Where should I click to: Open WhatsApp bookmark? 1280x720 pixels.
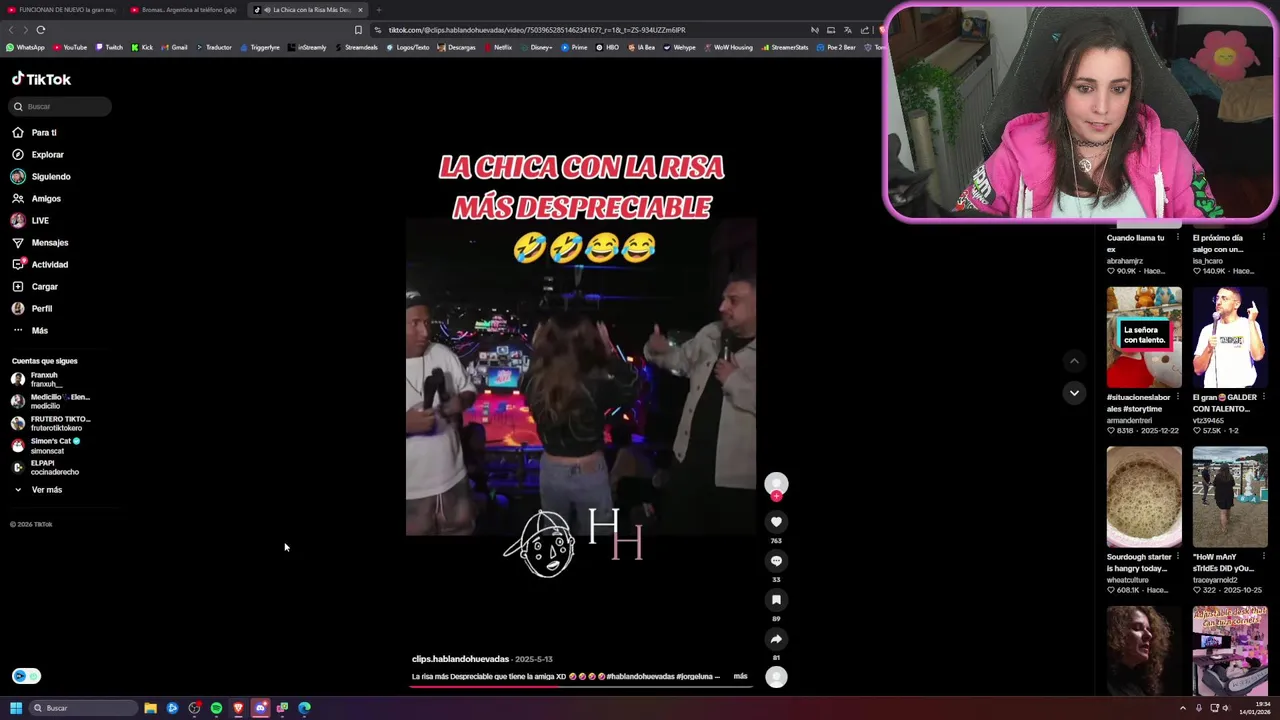pyautogui.click(x=25, y=47)
